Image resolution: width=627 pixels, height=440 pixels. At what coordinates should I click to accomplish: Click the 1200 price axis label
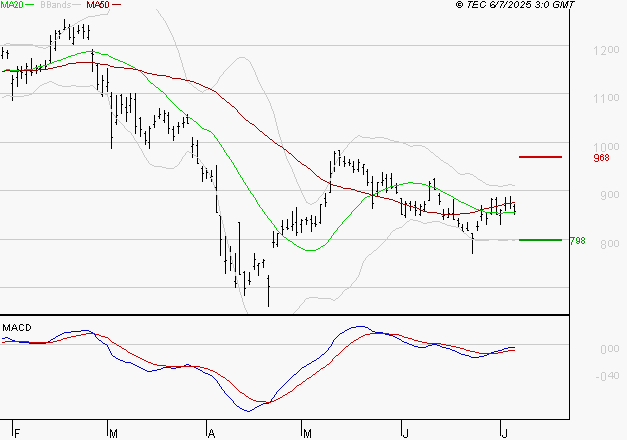pyautogui.click(x=605, y=50)
